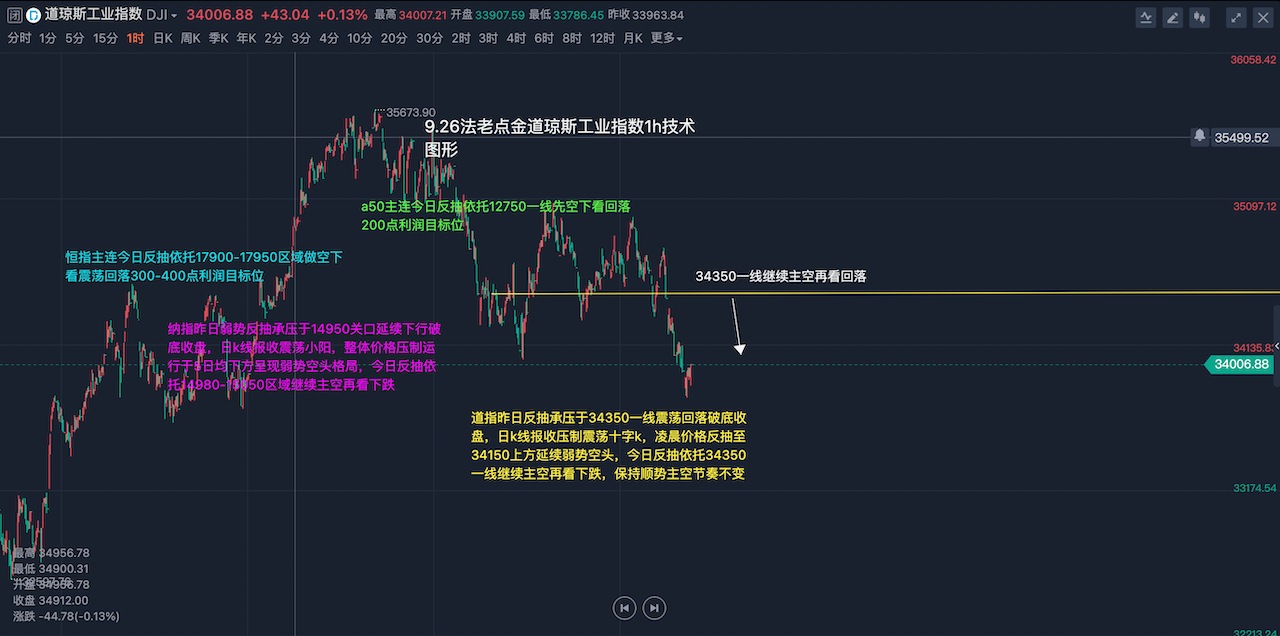Select the 4分 timeframe tab
Screen dimensions: 1280x636
329,38
